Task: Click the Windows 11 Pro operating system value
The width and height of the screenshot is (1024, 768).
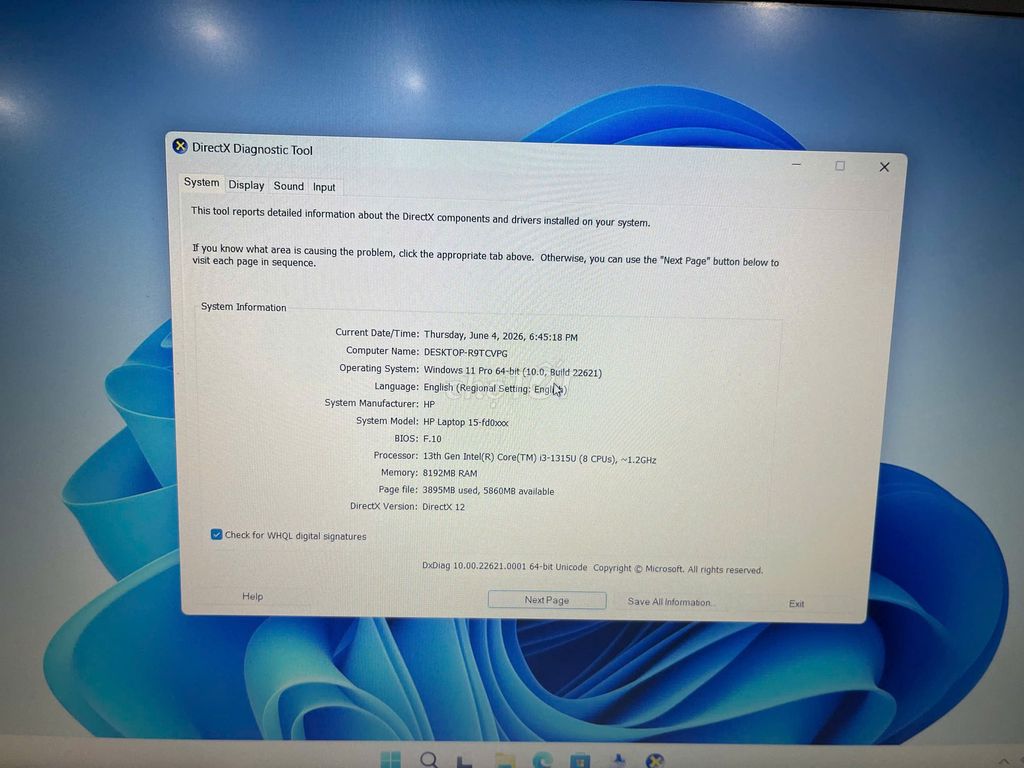Action: [513, 372]
